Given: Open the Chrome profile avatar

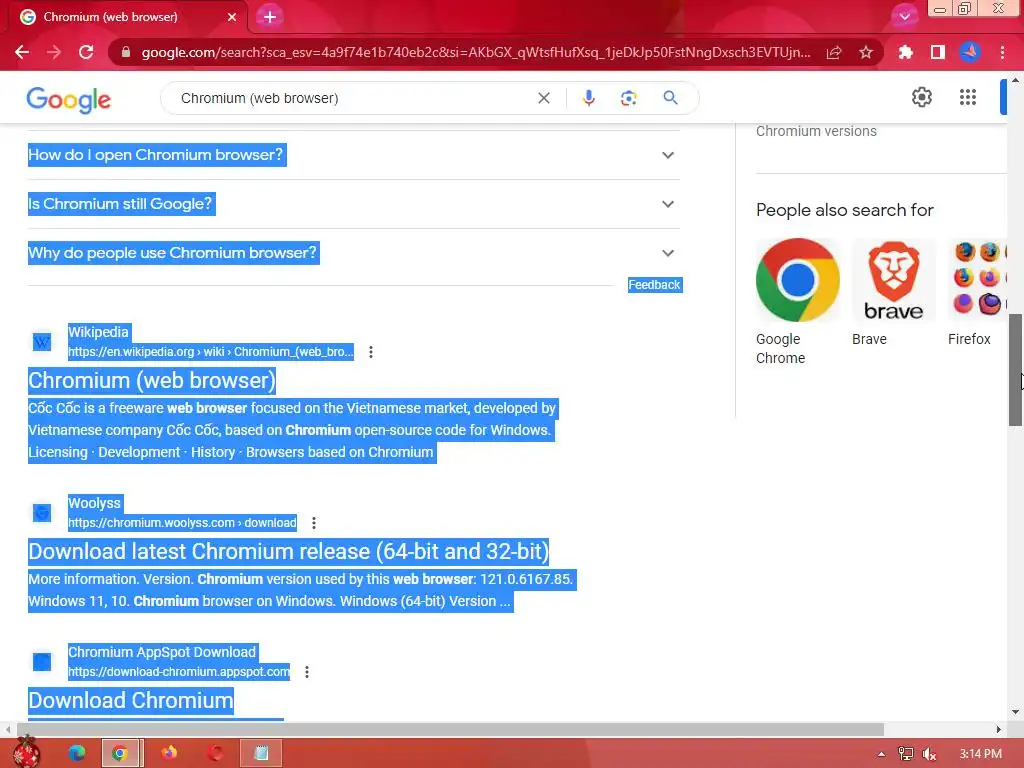Looking at the screenshot, I should tap(970, 52).
